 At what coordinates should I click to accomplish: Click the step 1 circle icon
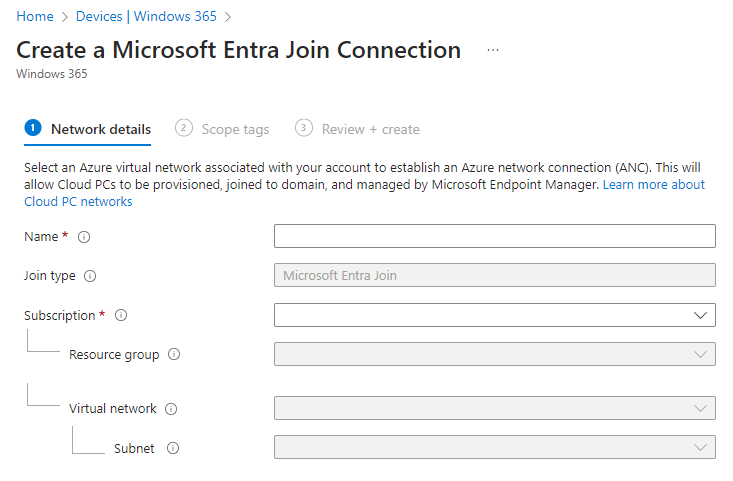click(33, 128)
